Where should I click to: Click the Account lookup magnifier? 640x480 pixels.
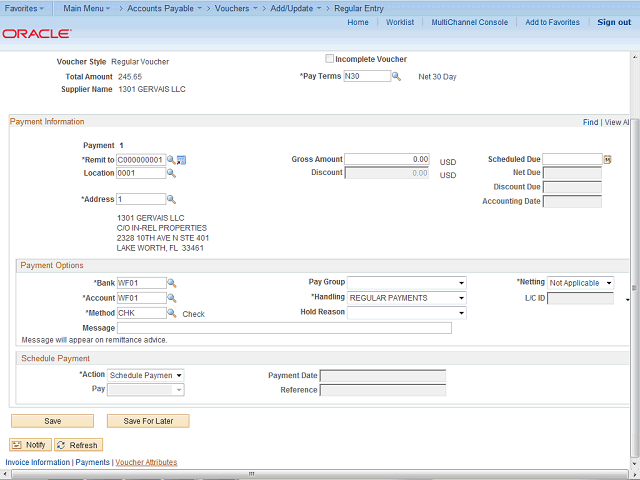tap(171, 298)
